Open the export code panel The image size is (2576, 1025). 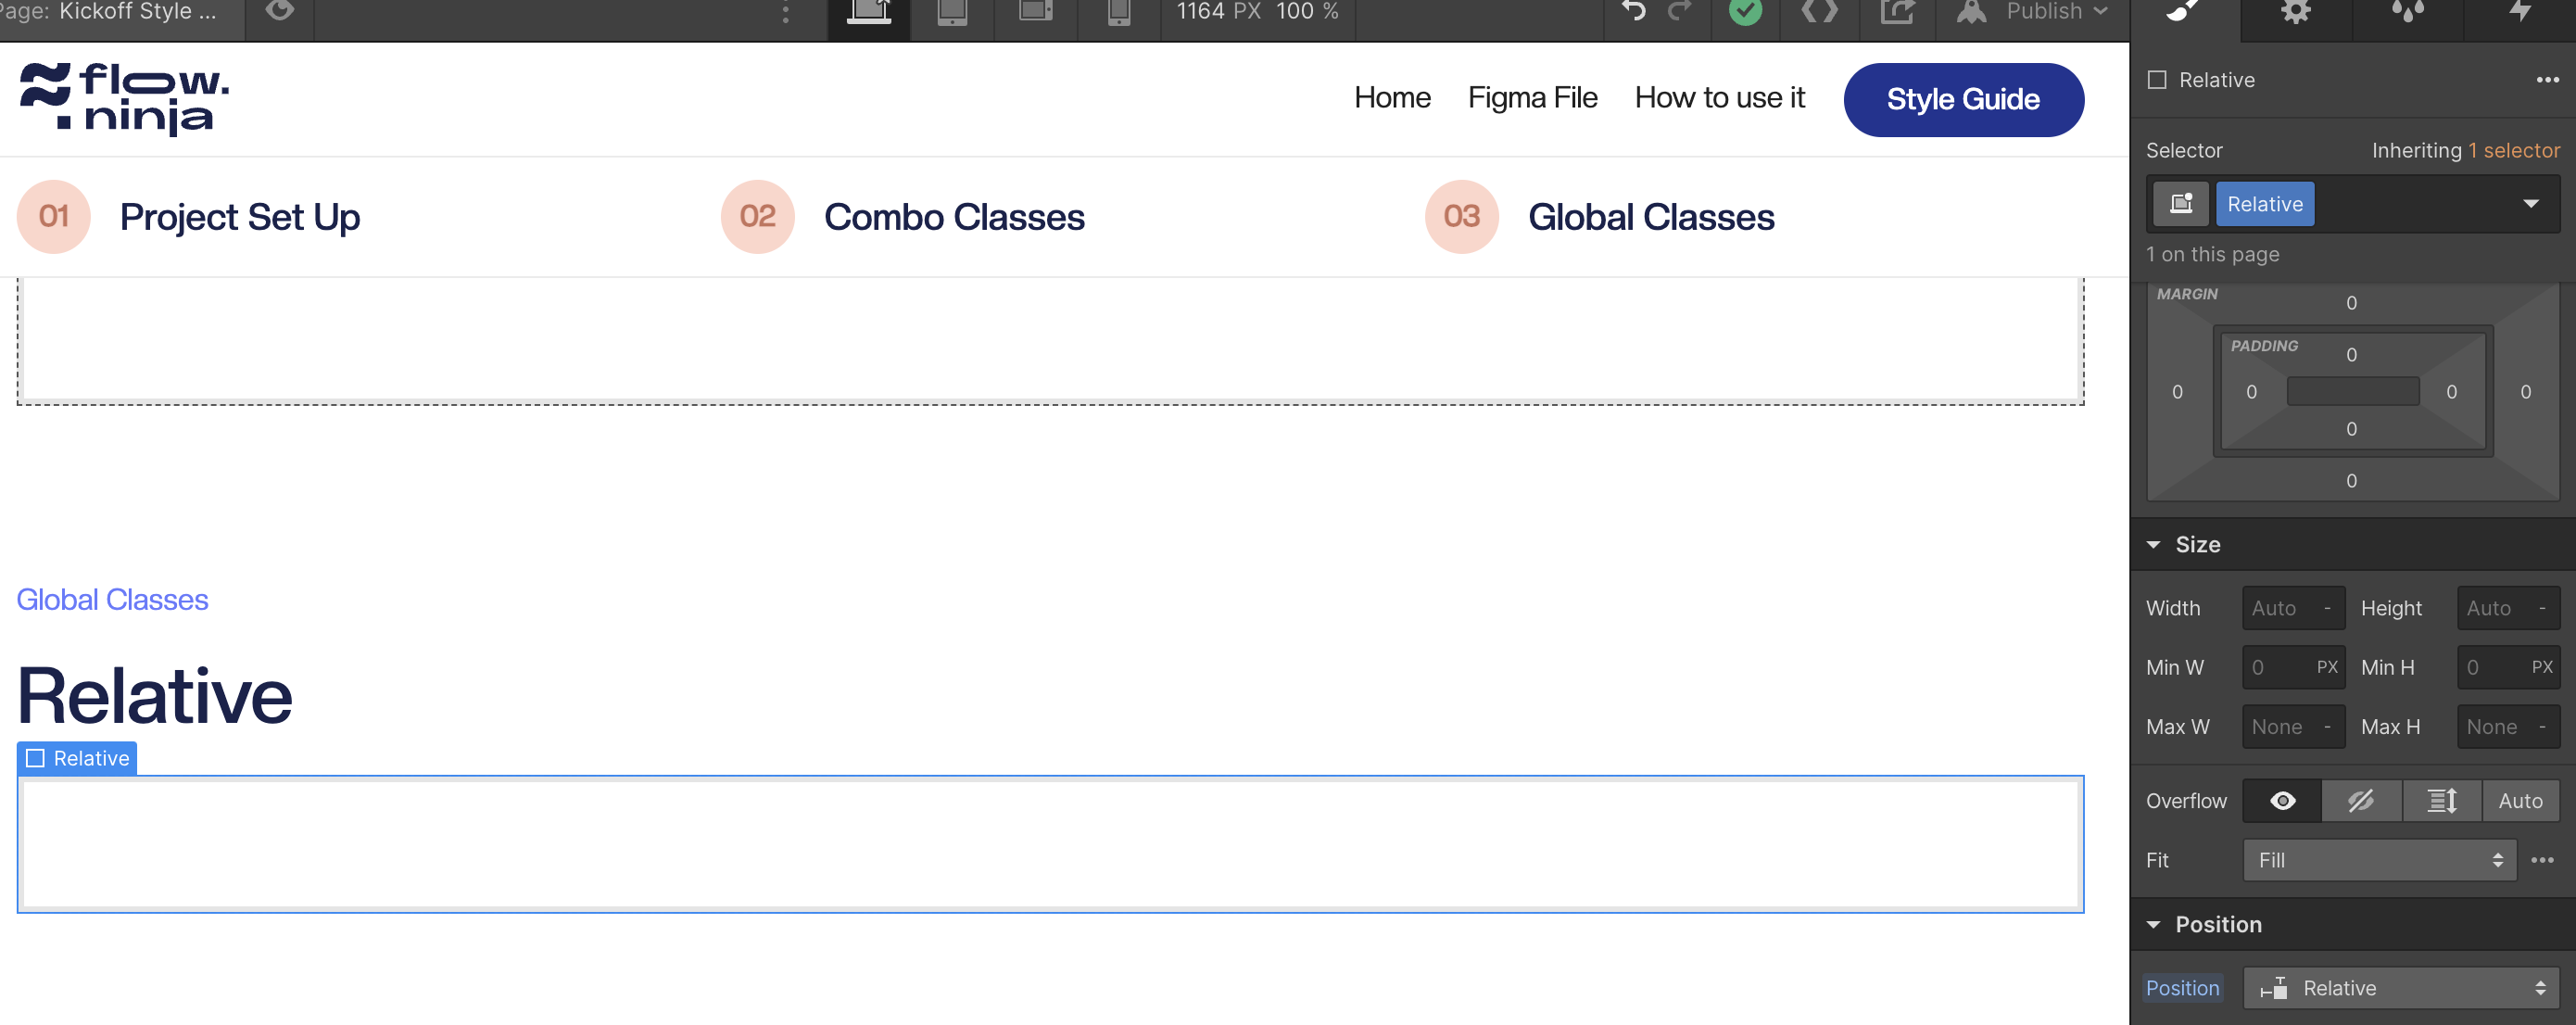(1819, 11)
